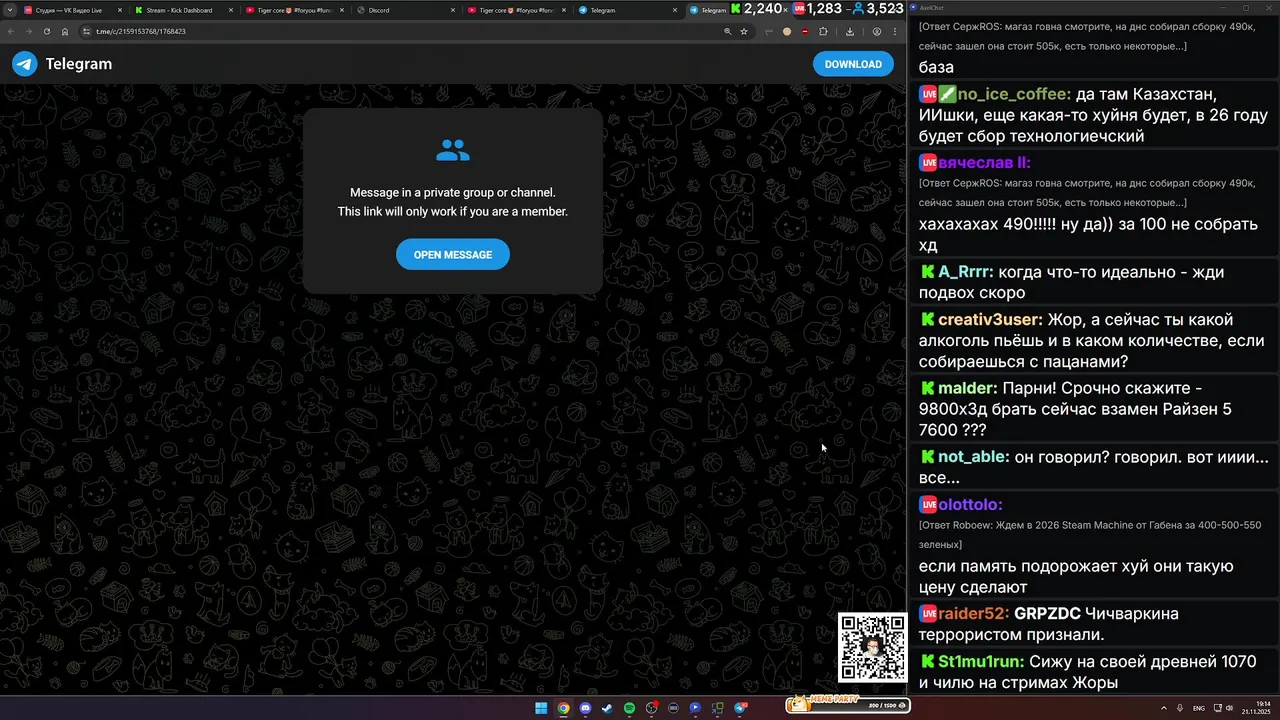Open Steam from the taskbar

coord(607,708)
